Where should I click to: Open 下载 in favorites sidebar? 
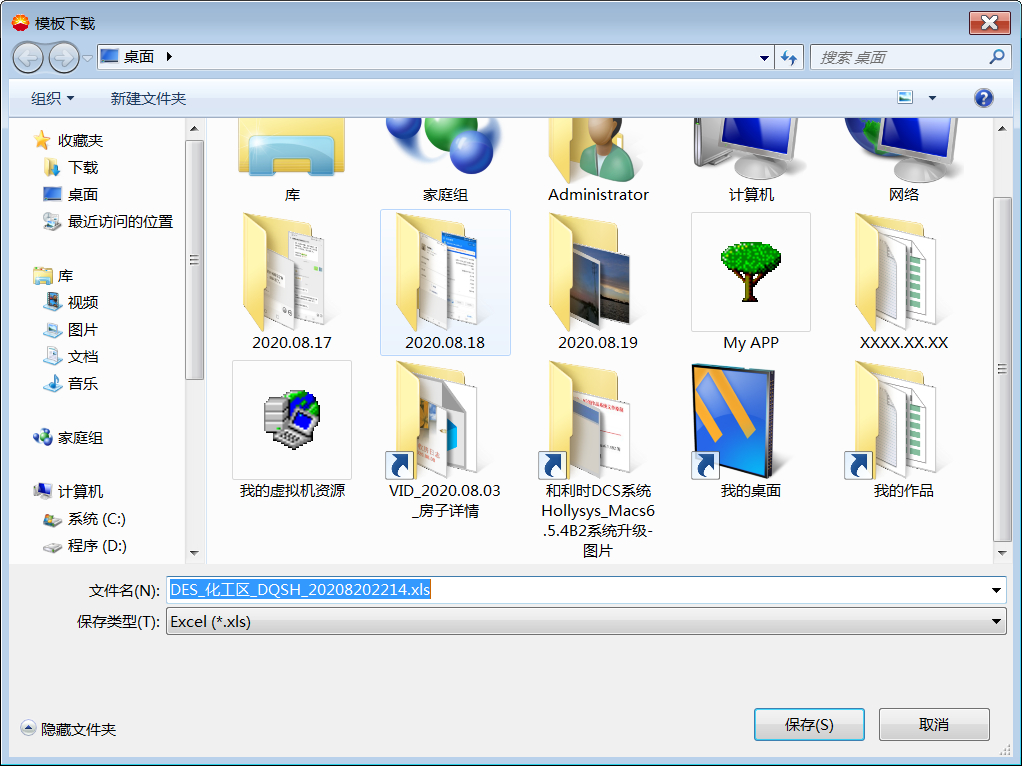tap(72, 168)
